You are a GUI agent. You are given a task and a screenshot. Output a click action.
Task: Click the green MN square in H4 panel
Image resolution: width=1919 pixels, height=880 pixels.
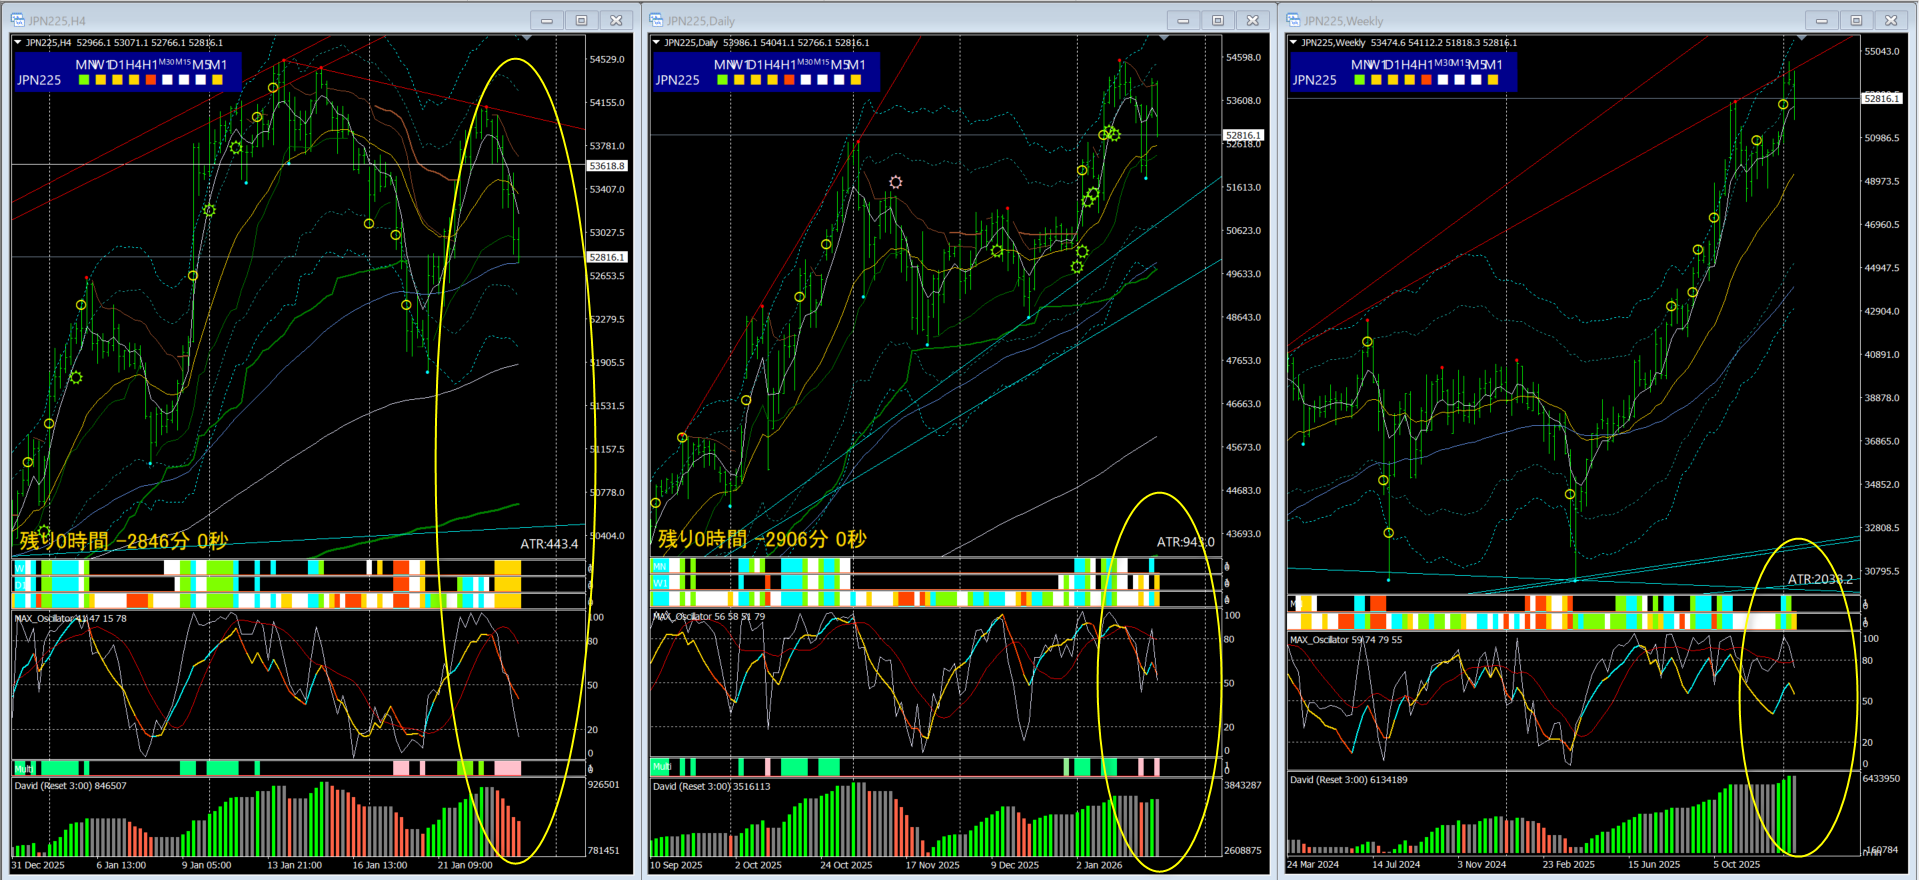coord(84,80)
